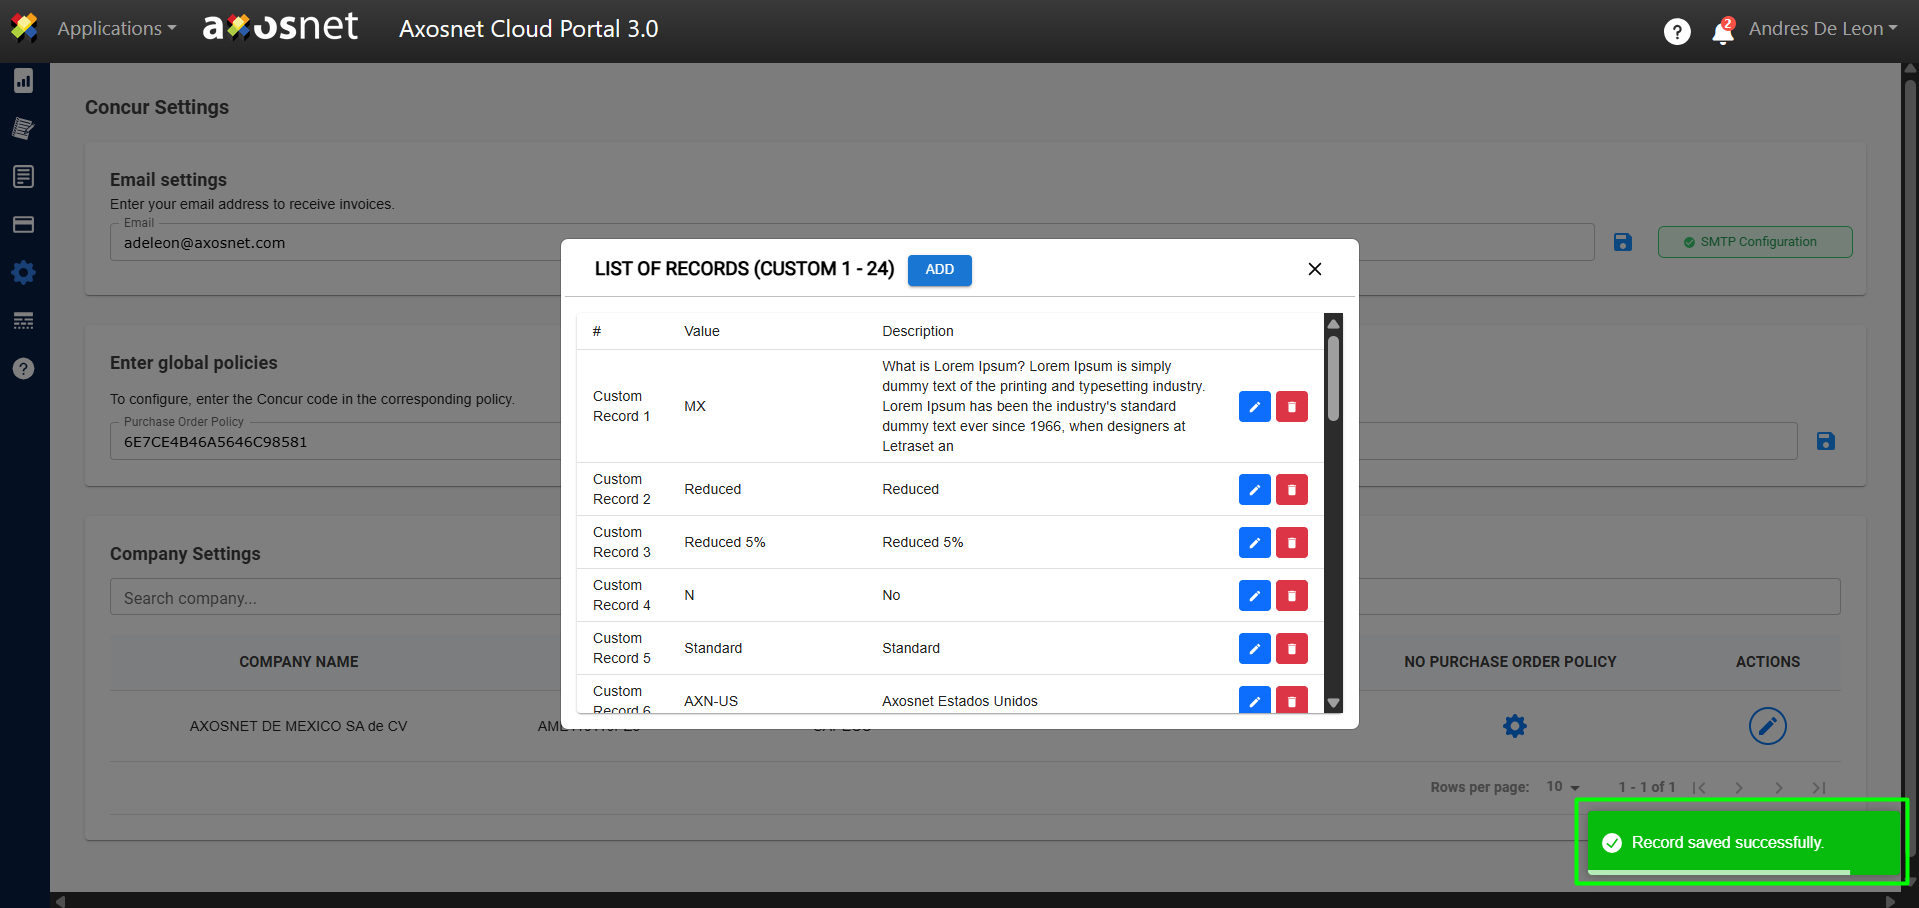This screenshot has width=1919, height=908.
Task: Click ADD to create a new custom record
Action: click(939, 270)
